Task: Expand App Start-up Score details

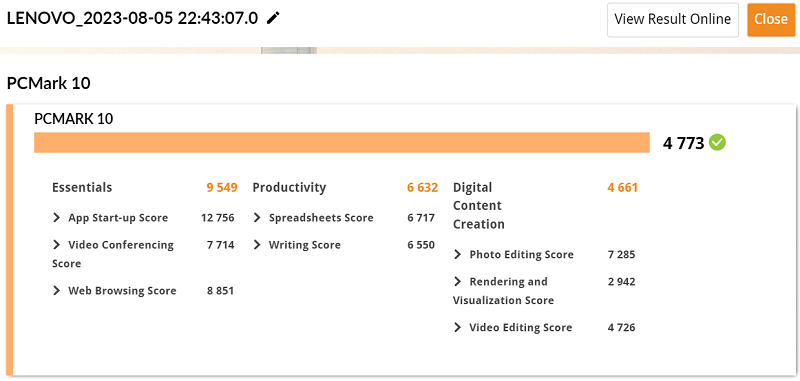Action: [57, 218]
